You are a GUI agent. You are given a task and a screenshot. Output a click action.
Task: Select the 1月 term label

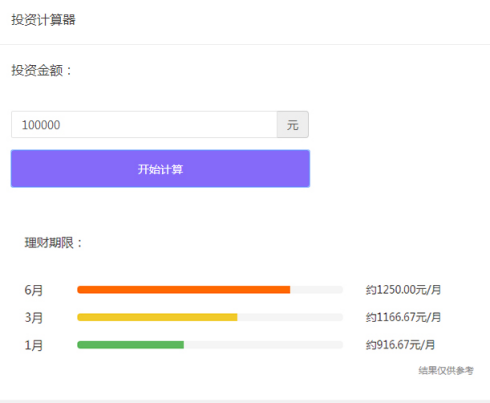click(x=34, y=345)
